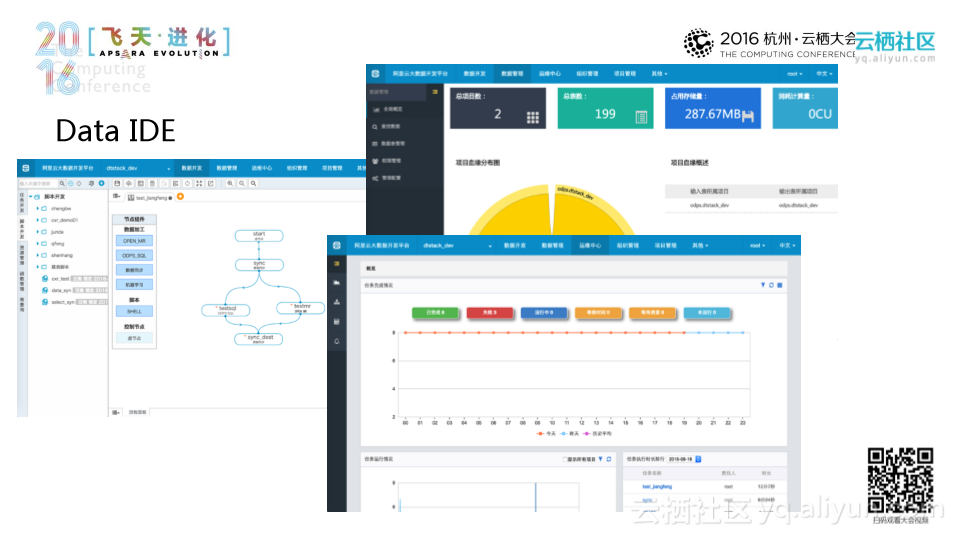The height and width of the screenshot is (536, 956).
Task: Toggle 昨天 series in chart legend
Action: tap(569, 434)
